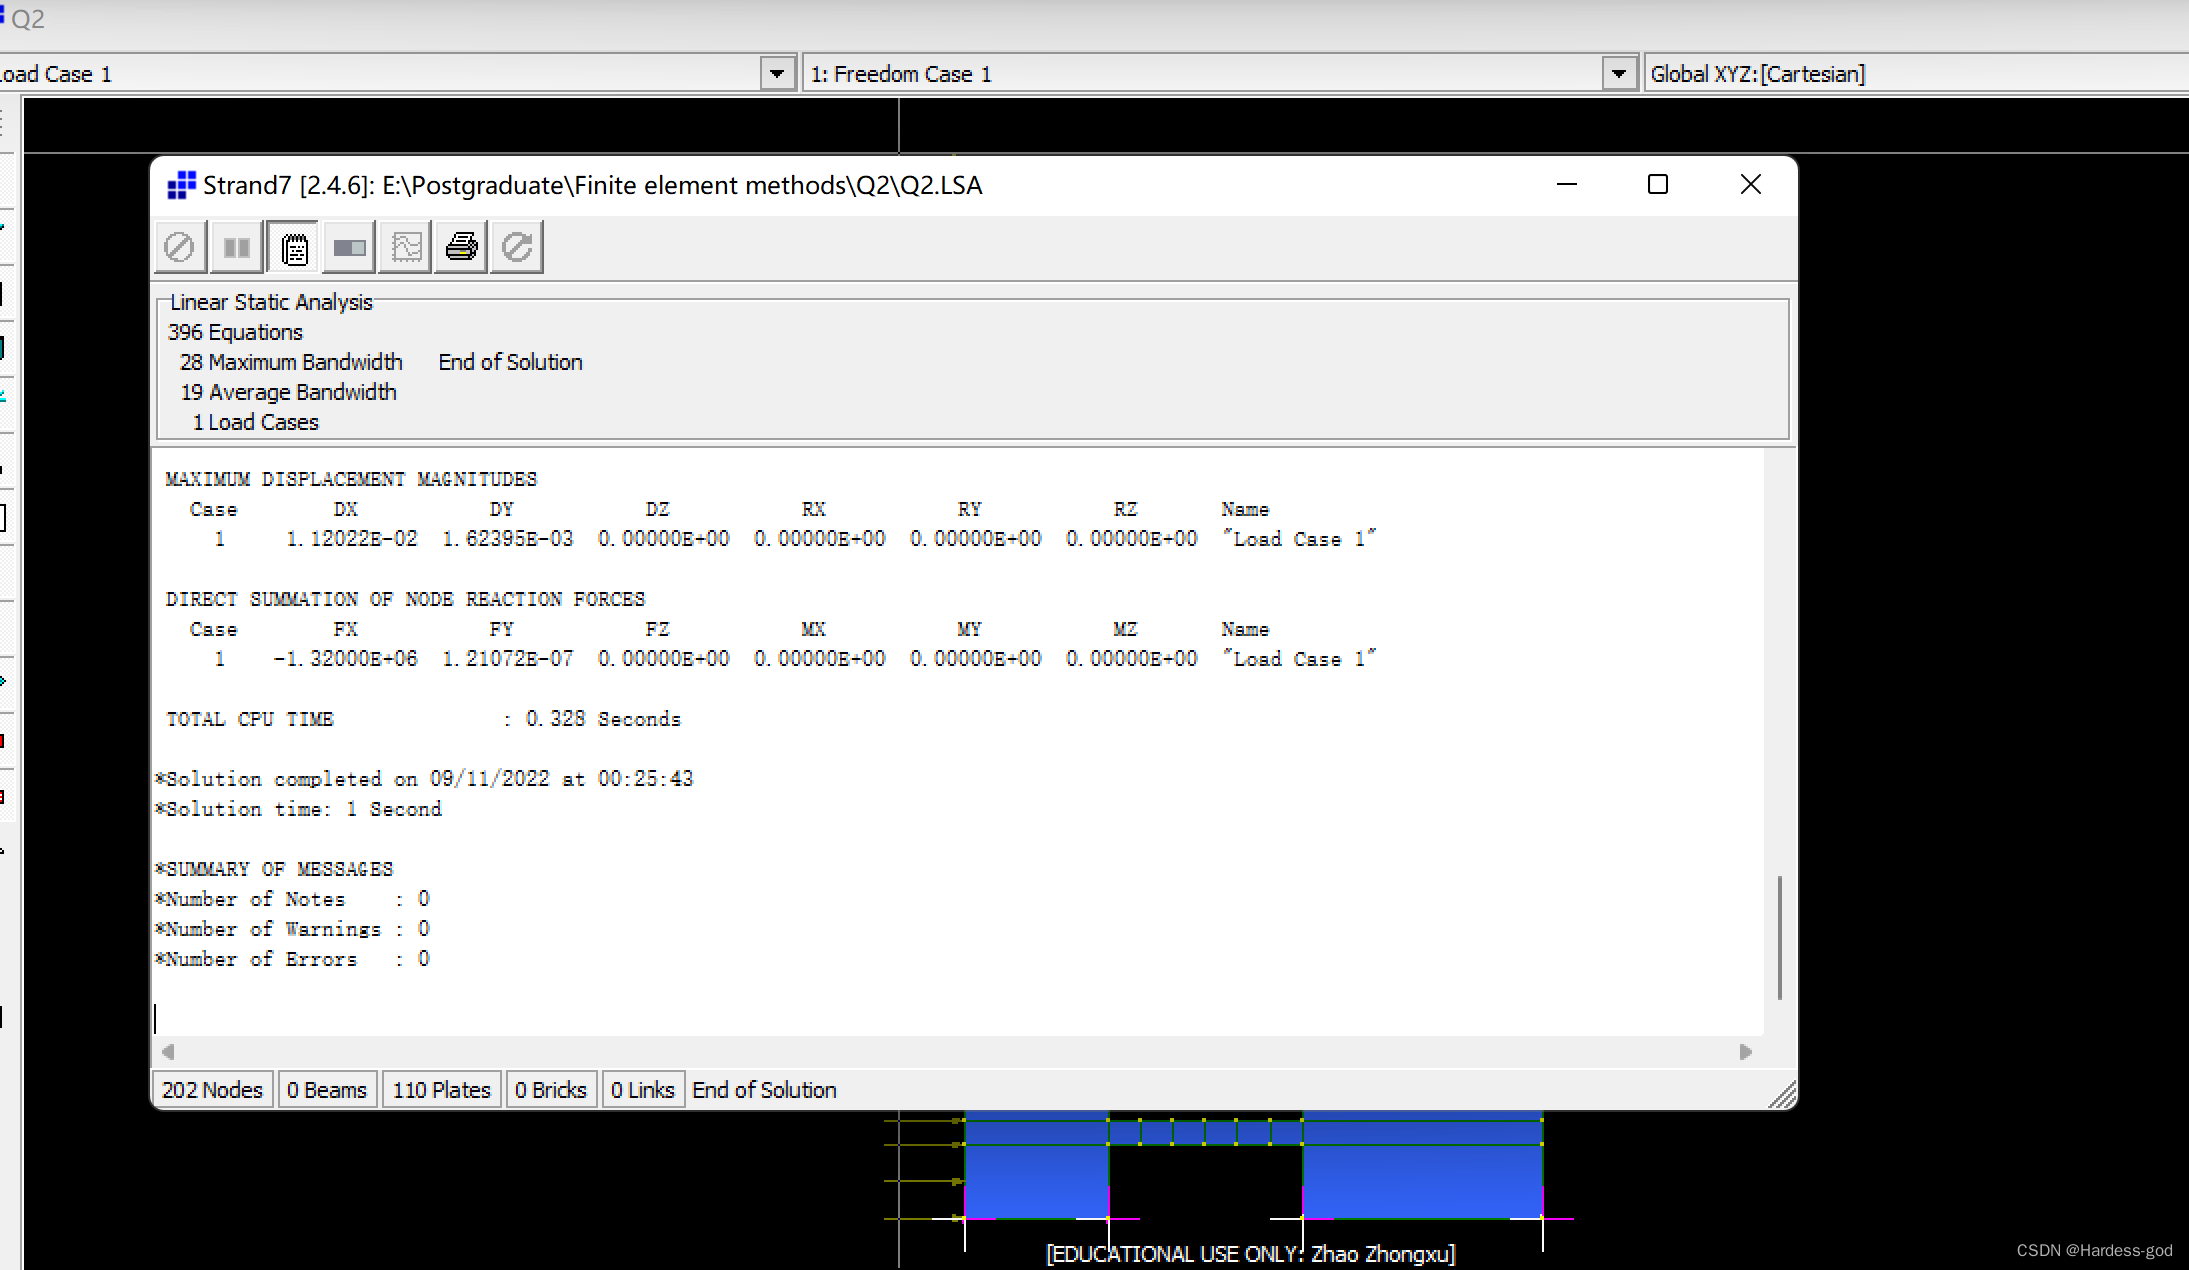Click the progress bar display icon

point(349,247)
